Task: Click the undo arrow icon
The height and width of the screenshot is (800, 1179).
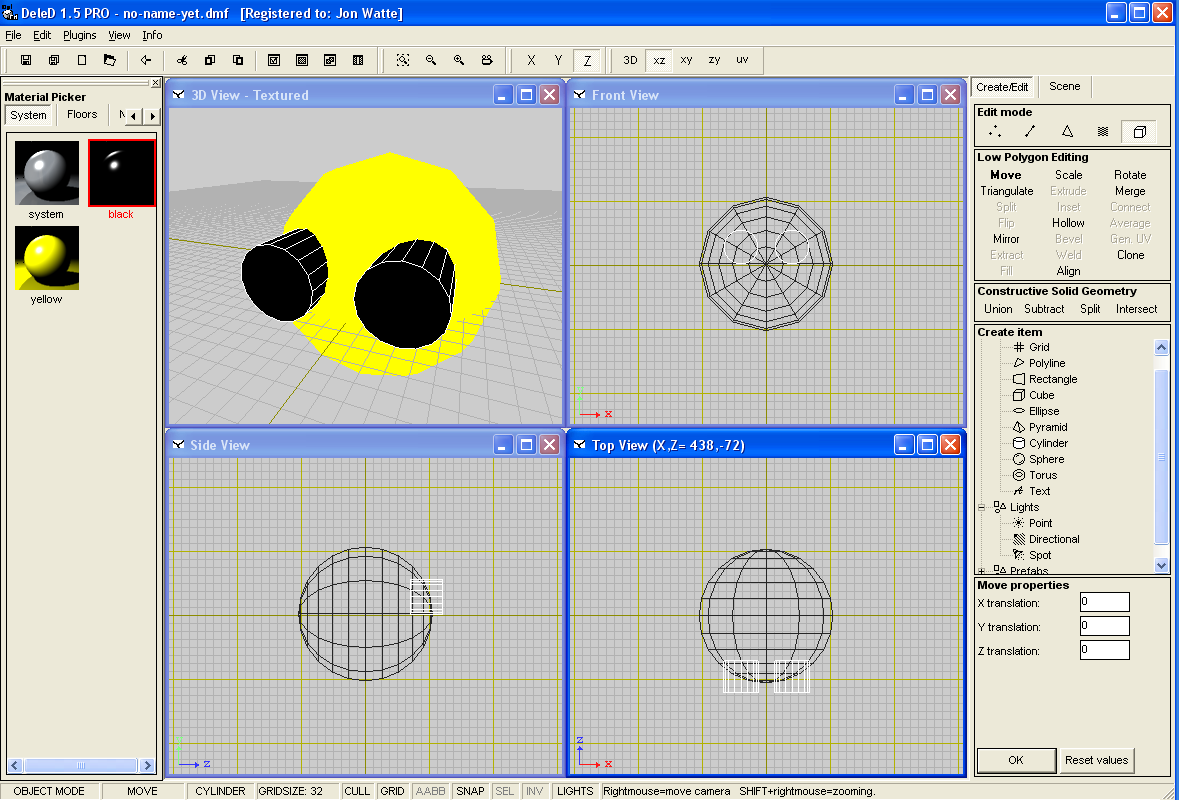Action: tap(146, 60)
